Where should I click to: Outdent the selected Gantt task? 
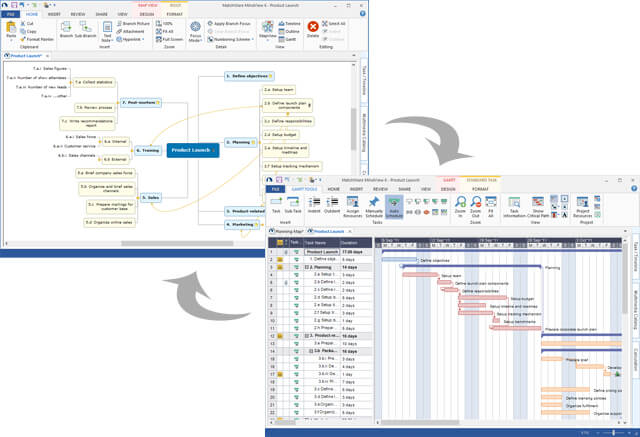[332, 205]
